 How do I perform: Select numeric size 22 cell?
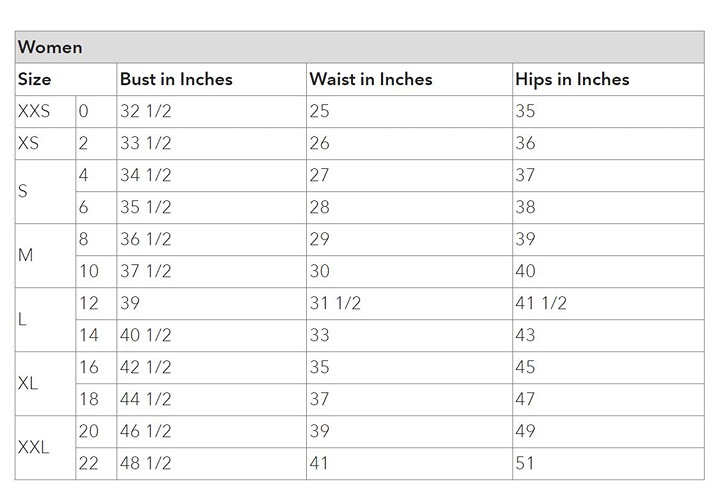[96, 464]
